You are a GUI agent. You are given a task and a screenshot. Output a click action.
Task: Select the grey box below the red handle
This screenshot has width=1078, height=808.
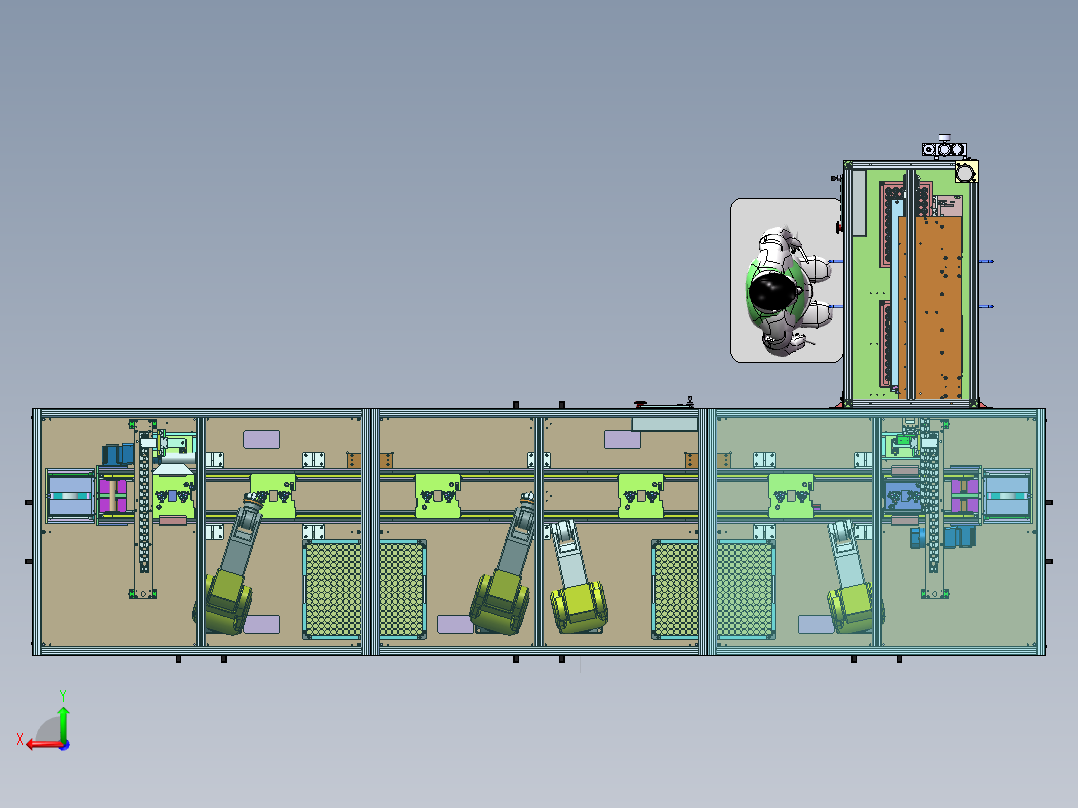[x=664, y=424]
